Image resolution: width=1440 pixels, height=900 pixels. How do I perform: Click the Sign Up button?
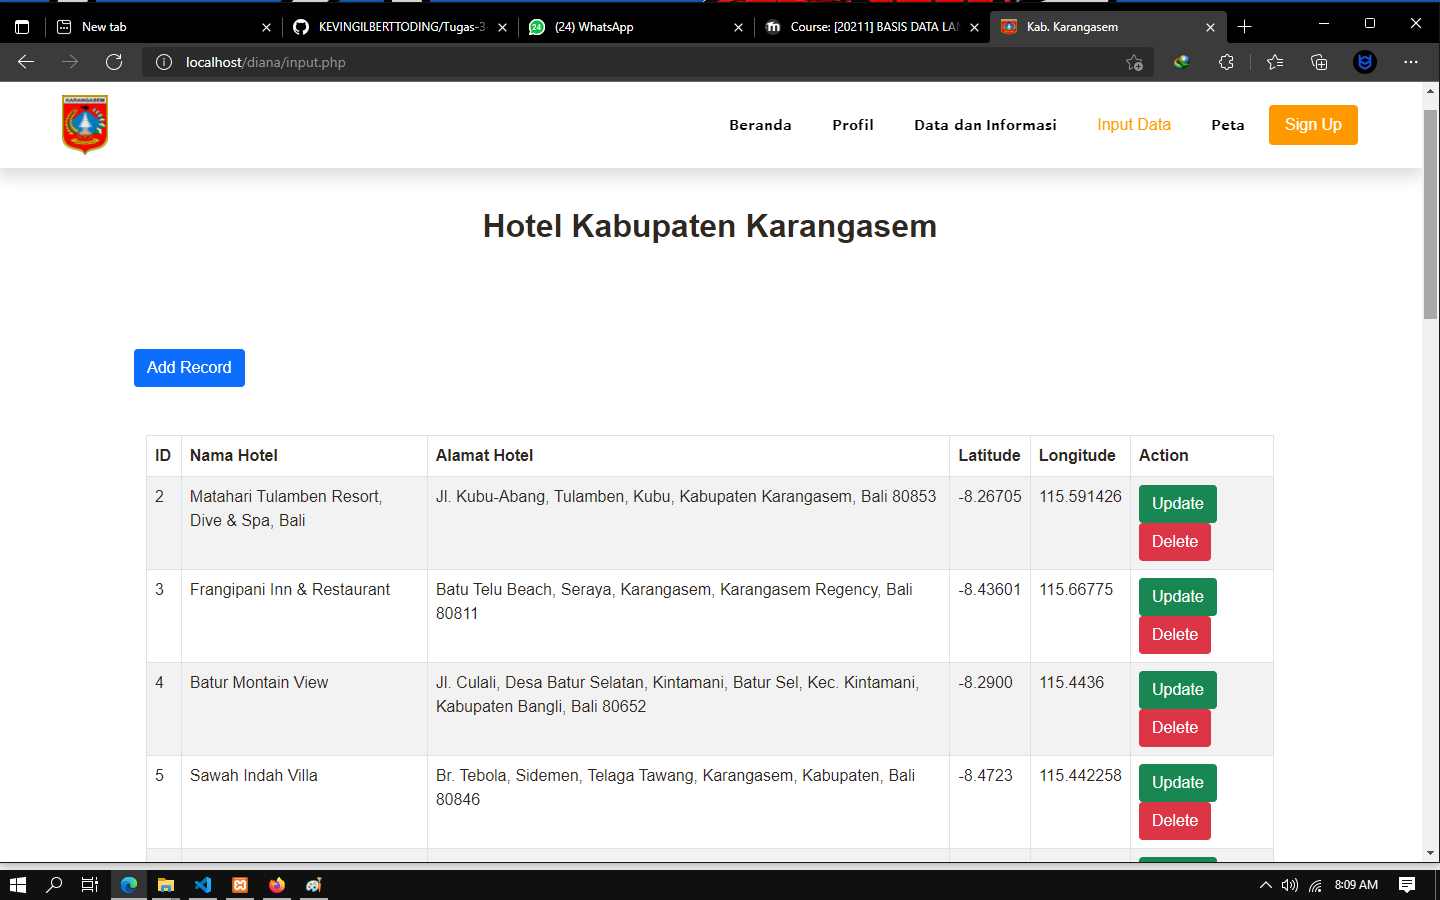point(1312,124)
